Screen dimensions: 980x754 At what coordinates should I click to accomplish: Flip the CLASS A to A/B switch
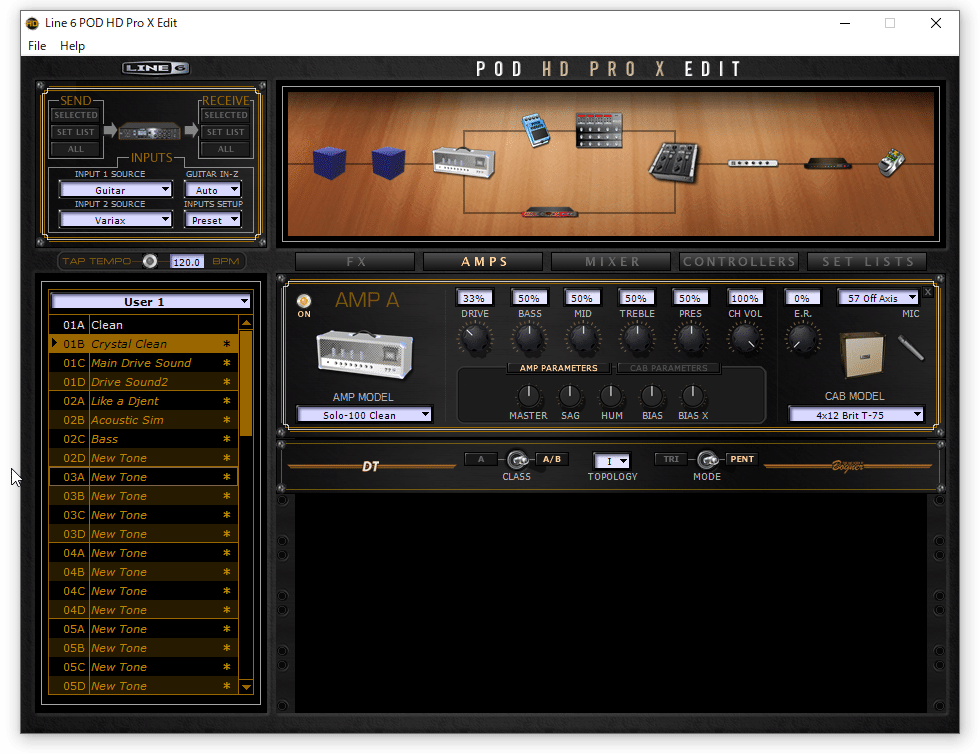[x=517, y=460]
